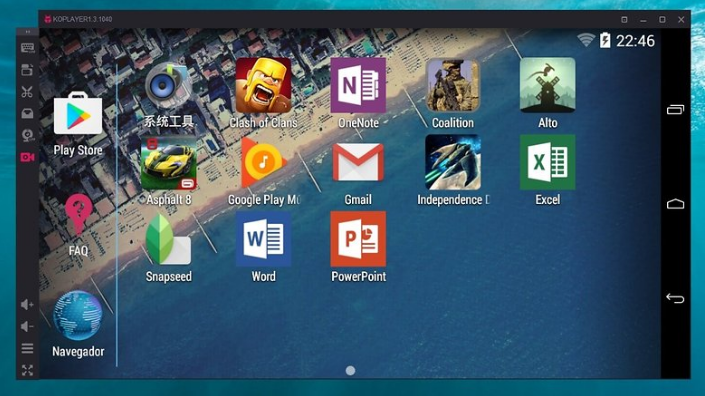Image resolution: width=705 pixels, height=396 pixels.
Task: Open the 系统工具 system tools folder
Action: tap(169, 85)
